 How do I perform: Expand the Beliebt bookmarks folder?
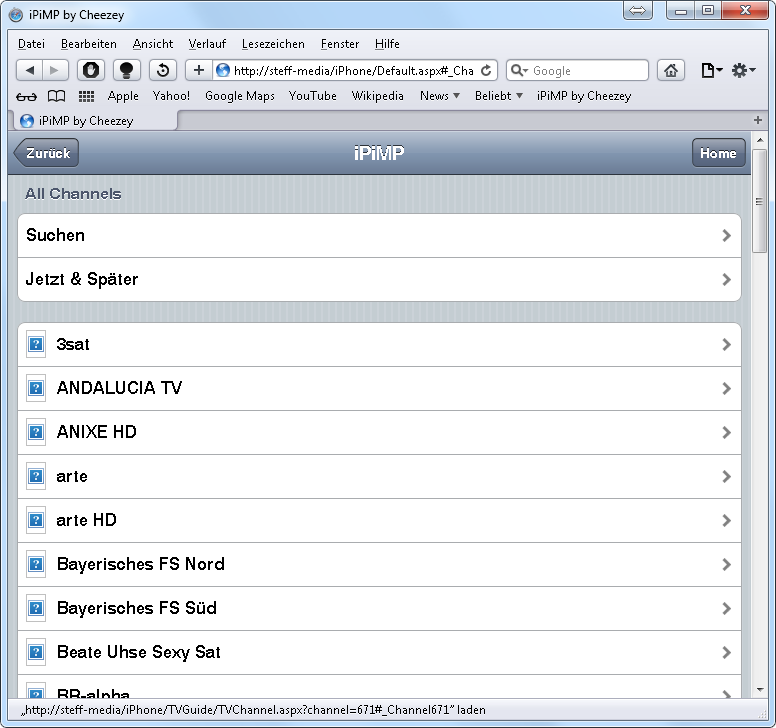[x=498, y=96]
